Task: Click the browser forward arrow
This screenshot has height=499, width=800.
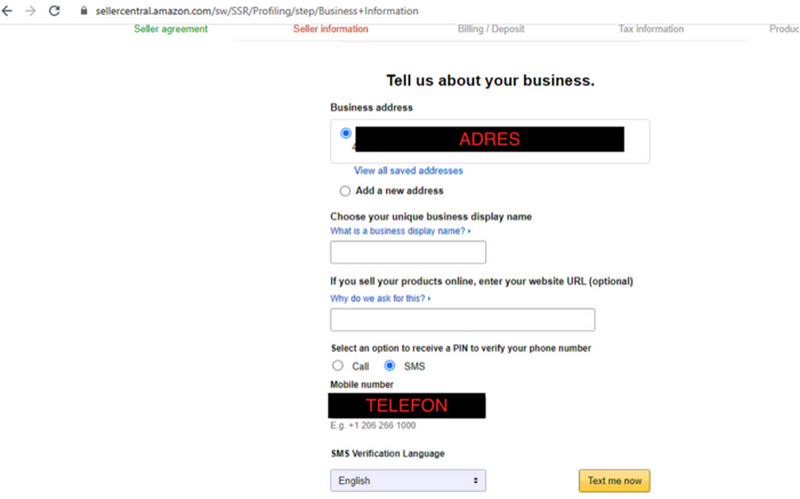Action: [x=31, y=11]
